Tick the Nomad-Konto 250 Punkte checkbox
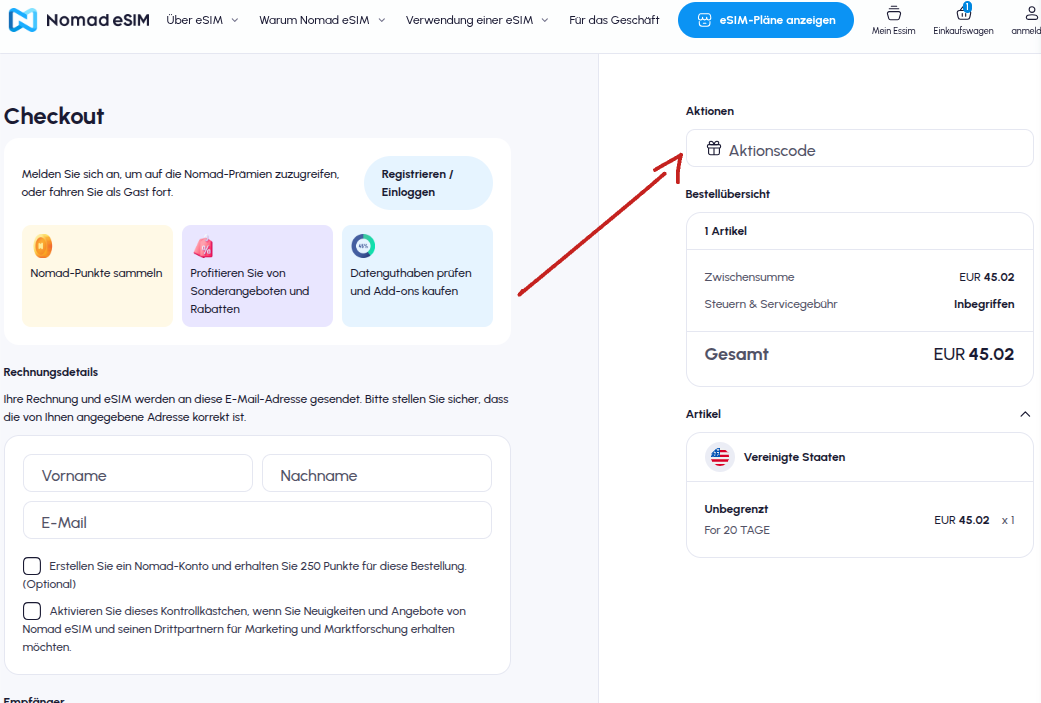This screenshot has height=703, width=1041. (x=32, y=566)
